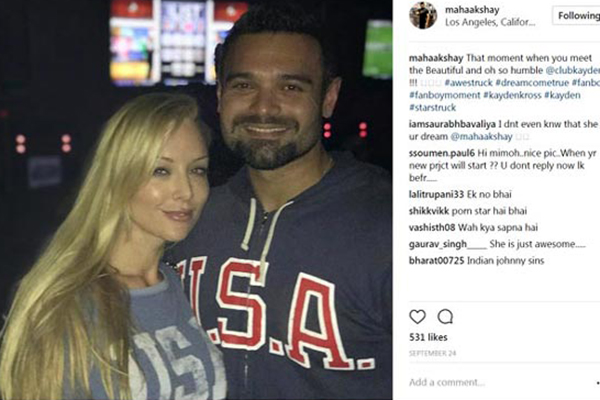600x400 pixels.
Task: Open the posted photo of two people
Action: click(x=196, y=200)
